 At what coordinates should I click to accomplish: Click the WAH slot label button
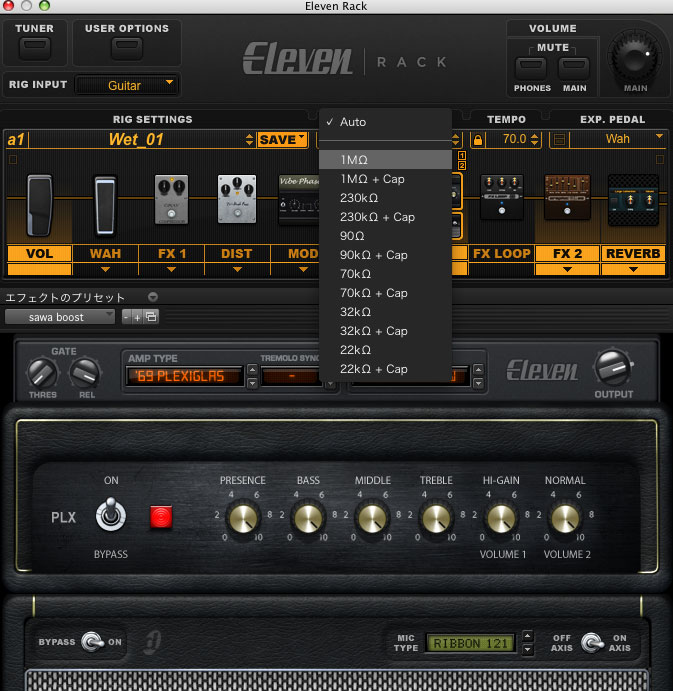point(105,254)
